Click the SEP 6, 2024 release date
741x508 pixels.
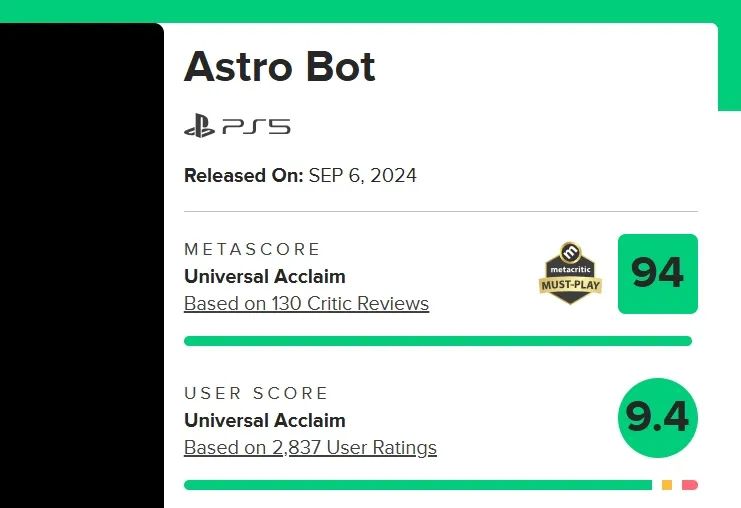coord(362,176)
